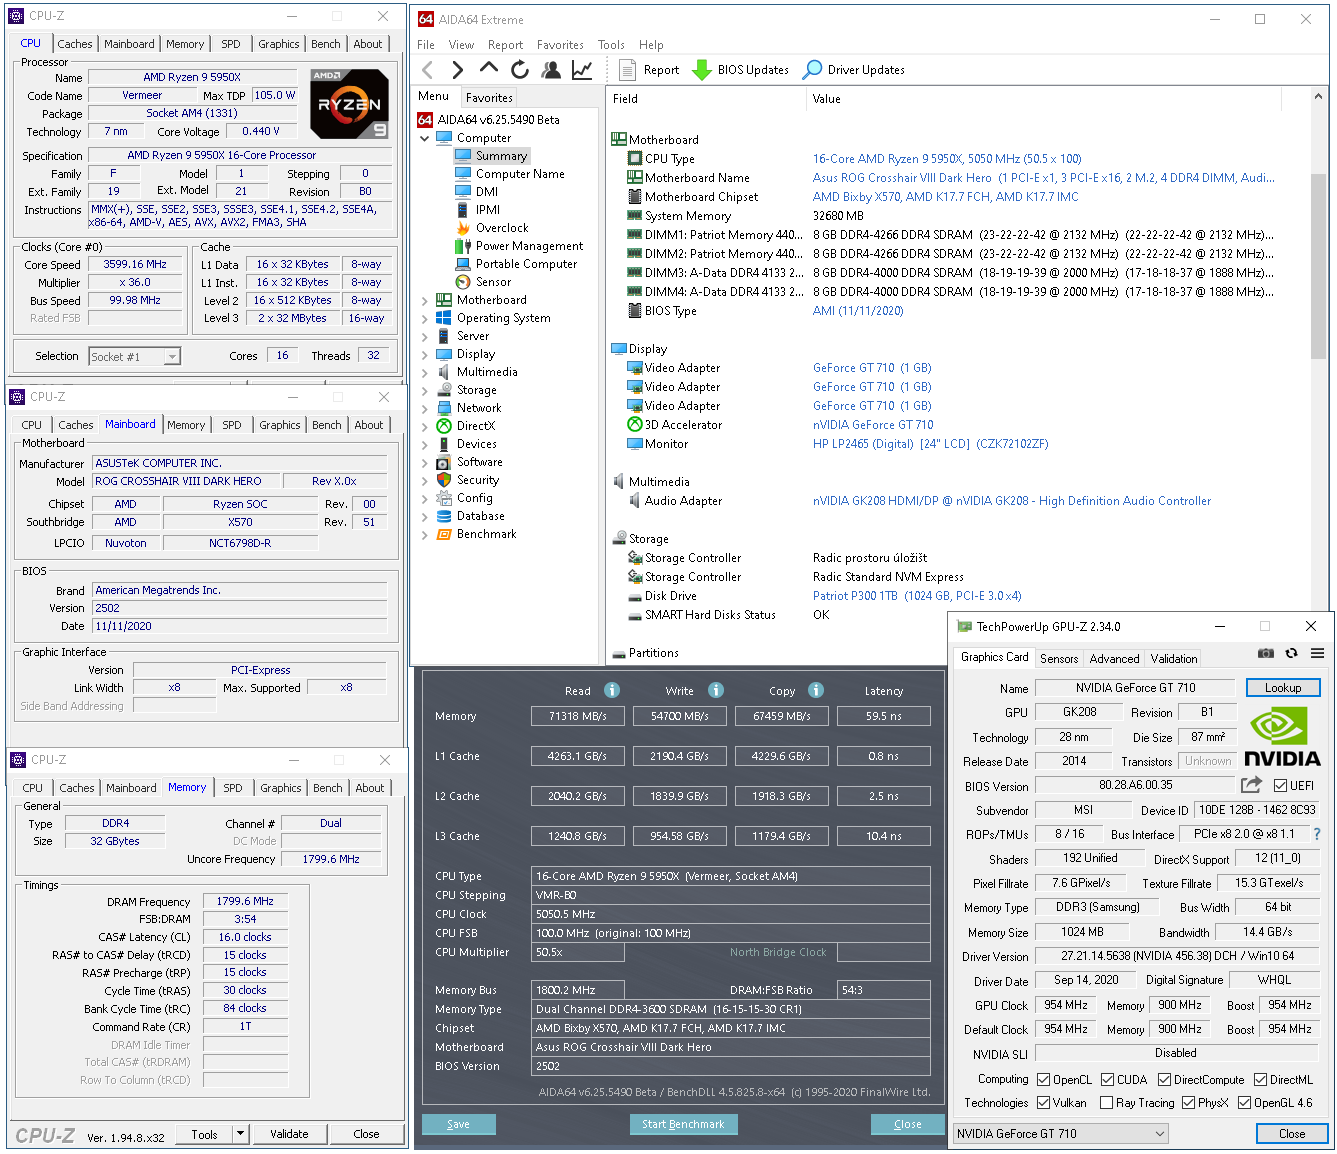Viewport: 1337px width, 1154px height.
Task: Expand the Operating System tree node
Action: tap(424, 318)
